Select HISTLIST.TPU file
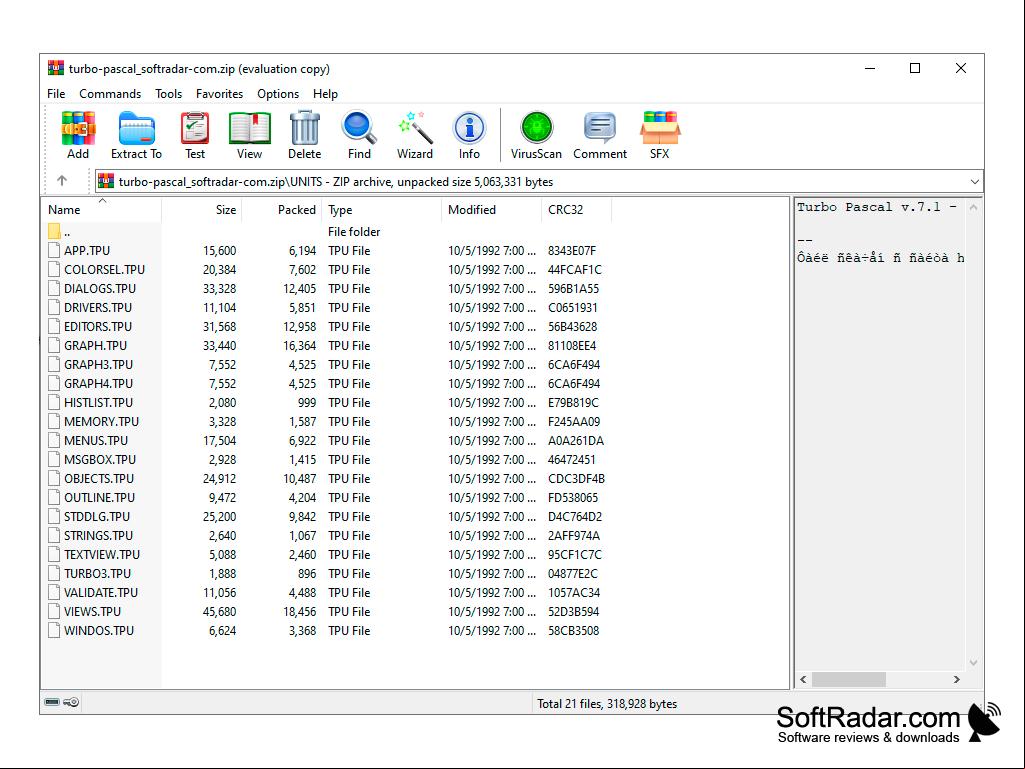The image size is (1025, 769). [x=98, y=402]
